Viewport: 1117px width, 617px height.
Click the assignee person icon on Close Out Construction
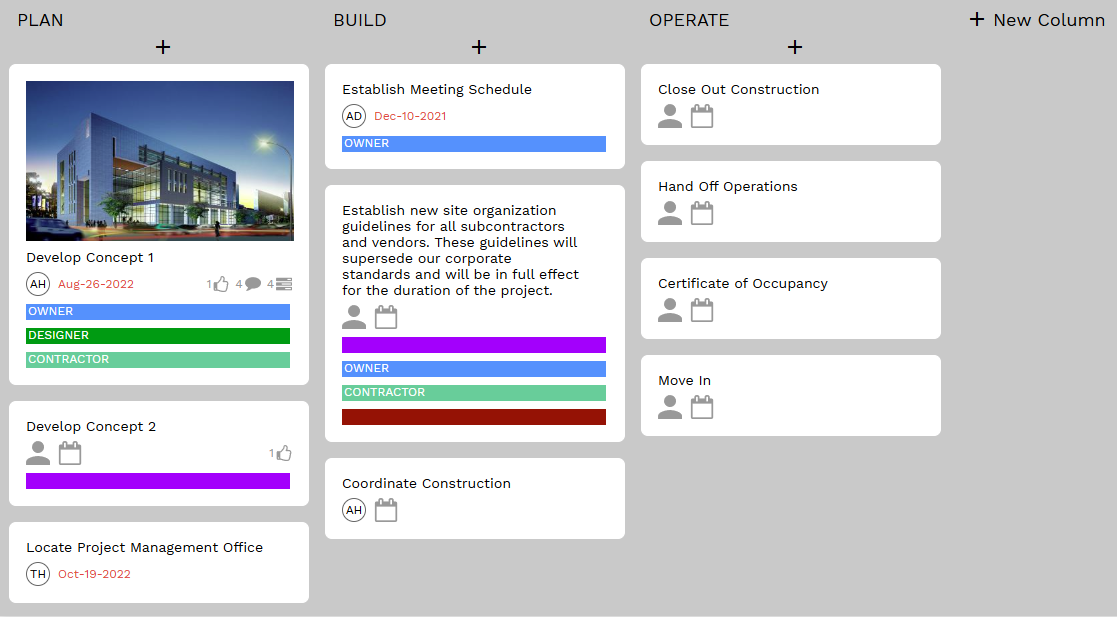click(669, 116)
